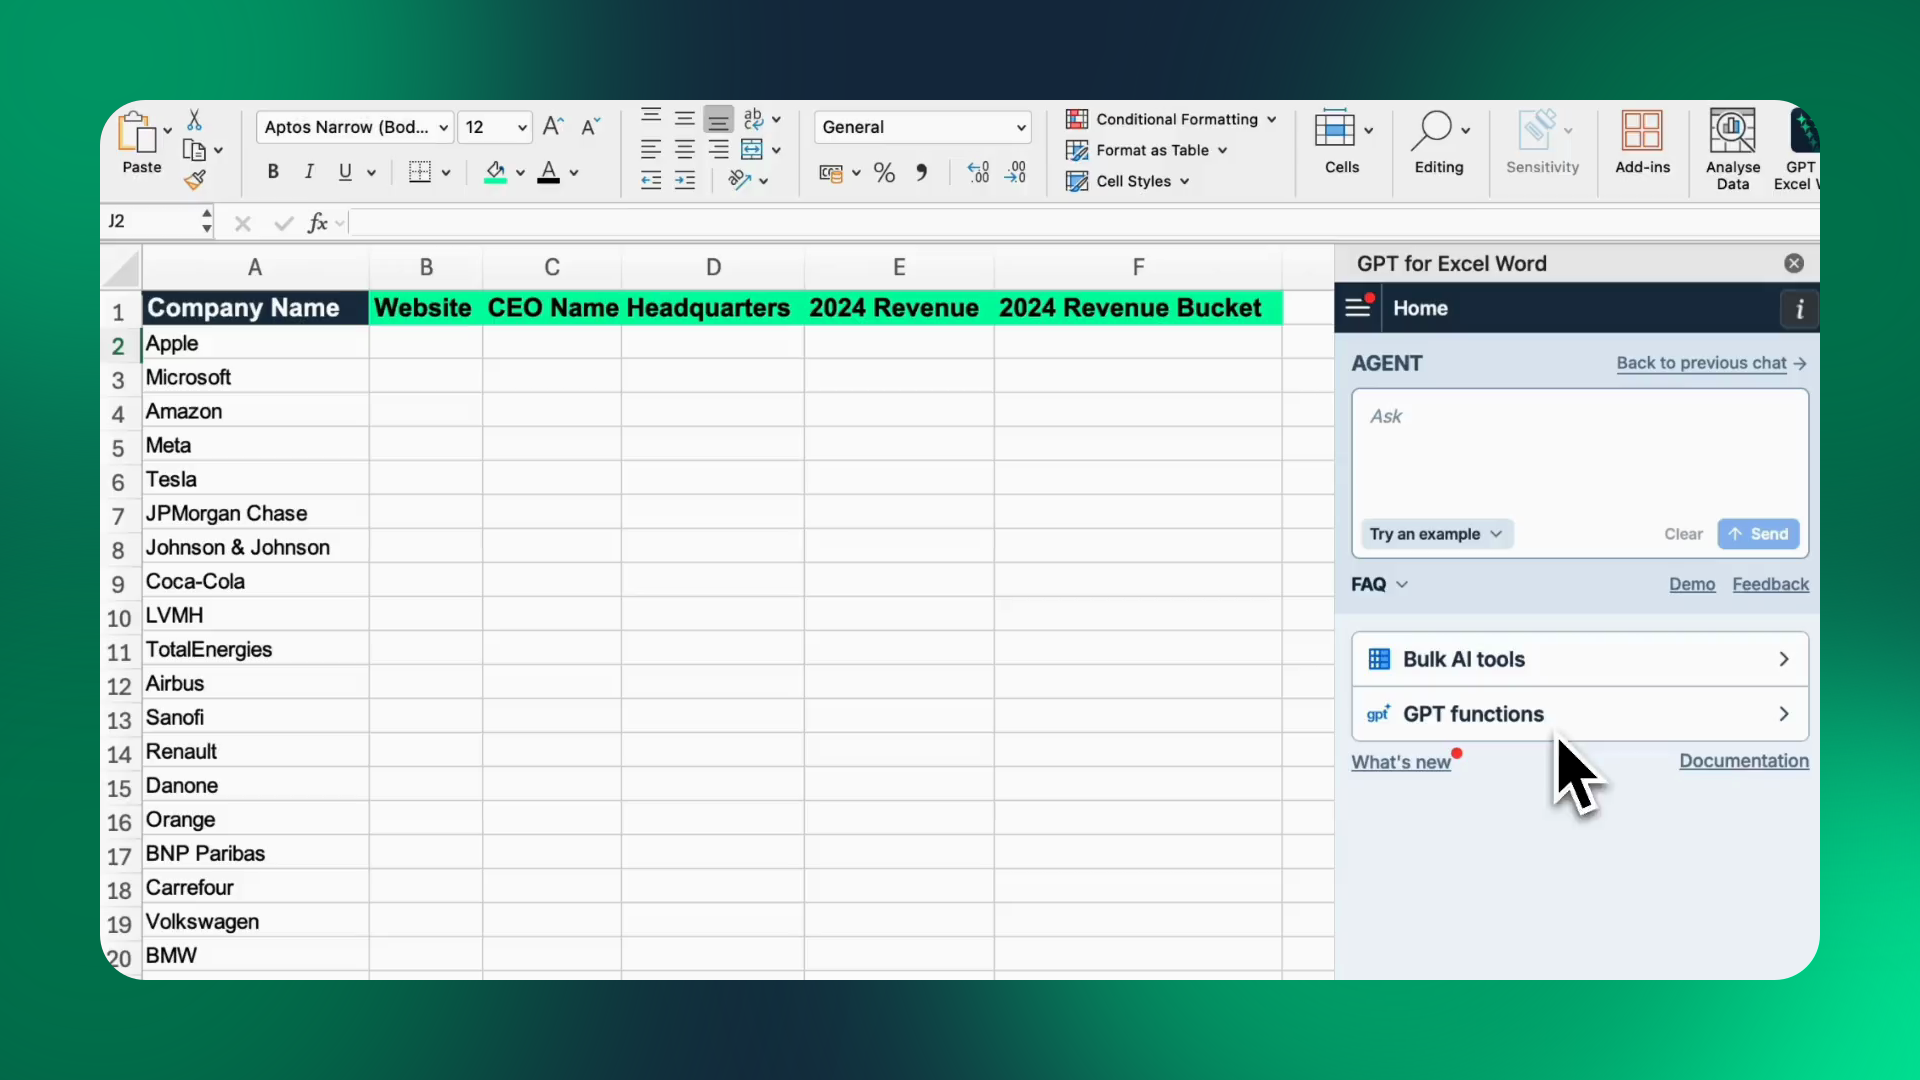Open the Bulk AI tools menu item
This screenshot has height=1080, width=1920.
[x=1580, y=659]
